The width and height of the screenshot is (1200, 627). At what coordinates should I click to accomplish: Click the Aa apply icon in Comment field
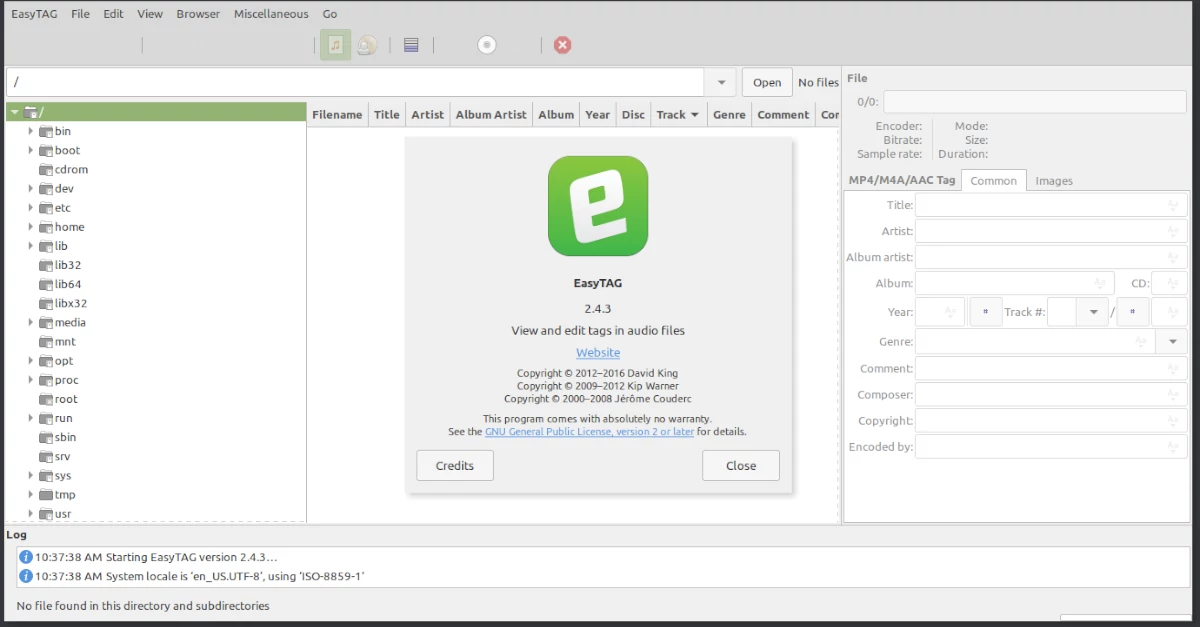(1174, 369)
